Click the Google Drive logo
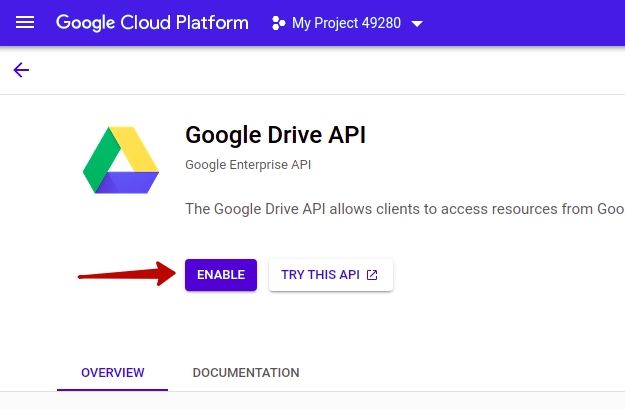 [121, 160]
